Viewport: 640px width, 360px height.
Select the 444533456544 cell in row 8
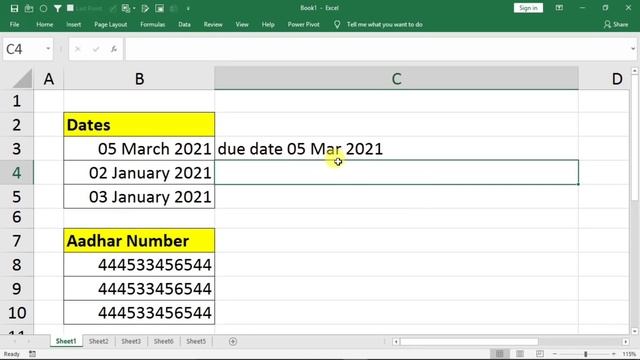[x=139, y=265]
